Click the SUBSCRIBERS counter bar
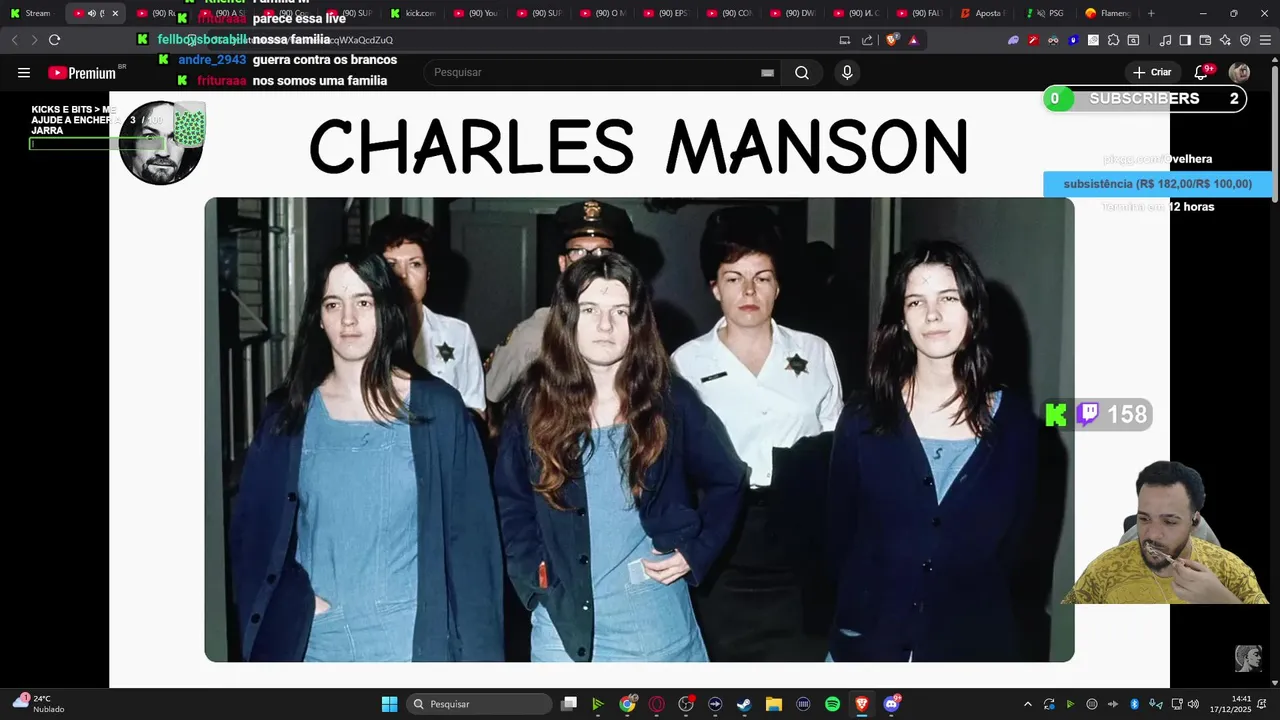This screenshot has width=1280, height=720. pyautogui.click(x=1145, y=98)
